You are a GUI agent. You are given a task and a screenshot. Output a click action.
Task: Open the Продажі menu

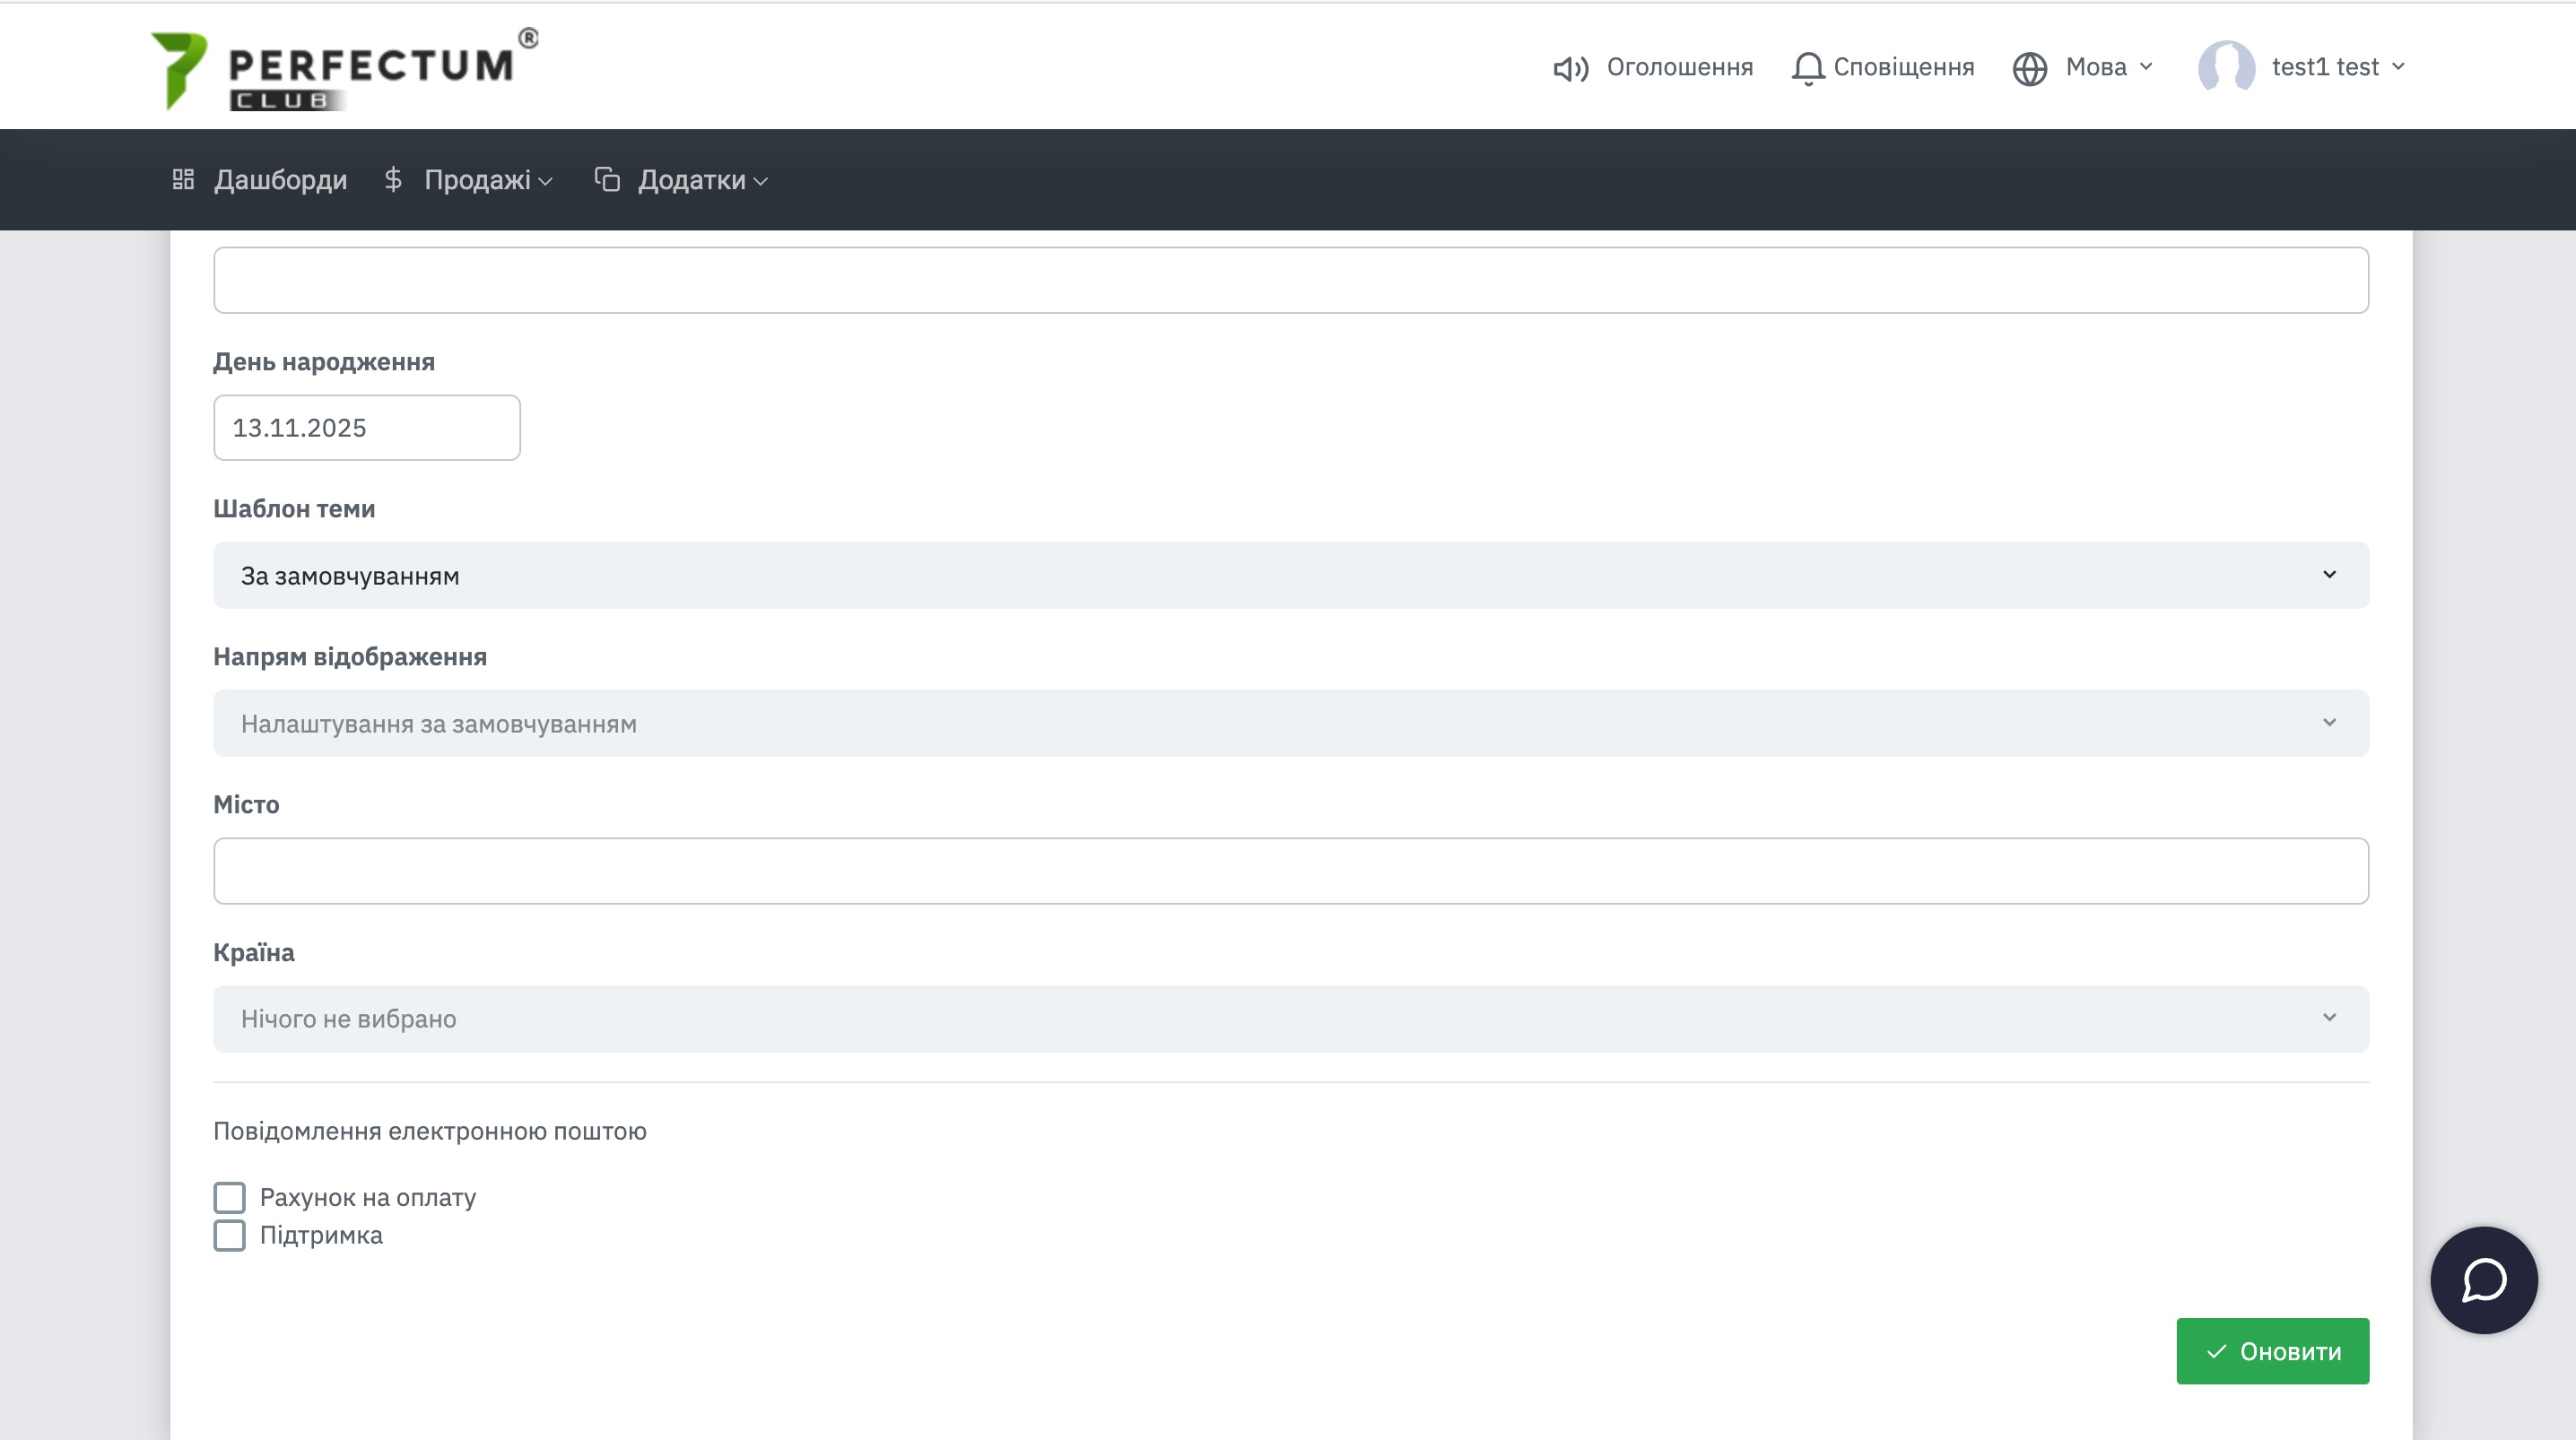(x=478, y=180)
